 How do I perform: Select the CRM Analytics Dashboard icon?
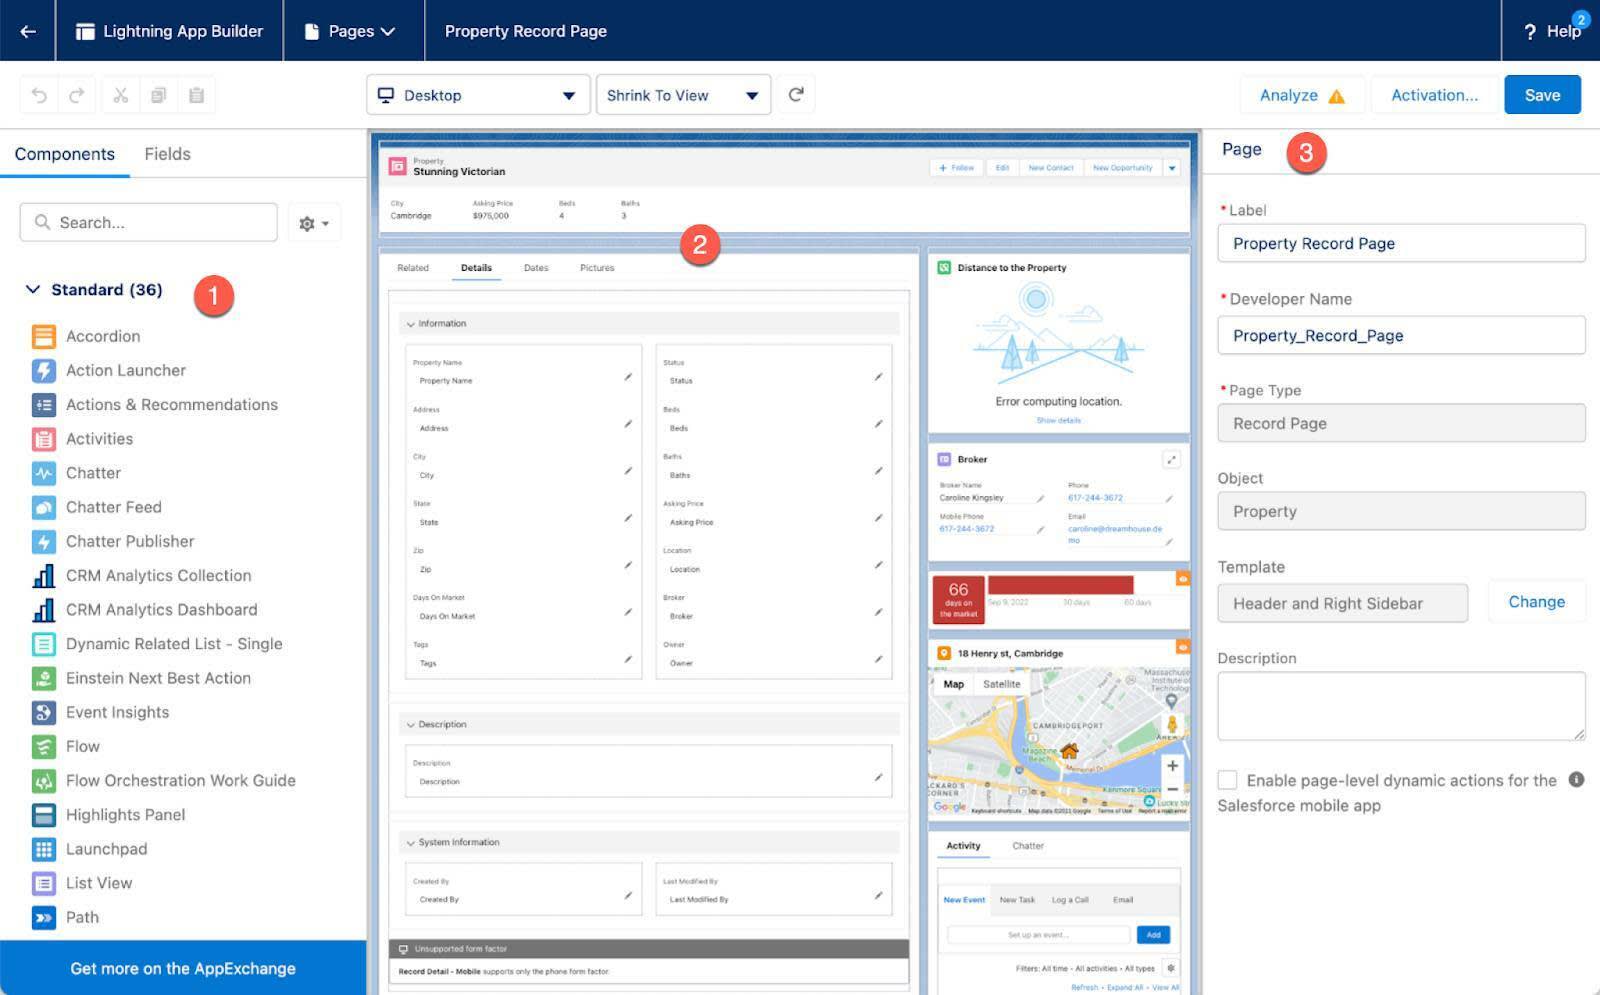coord(43,609)
